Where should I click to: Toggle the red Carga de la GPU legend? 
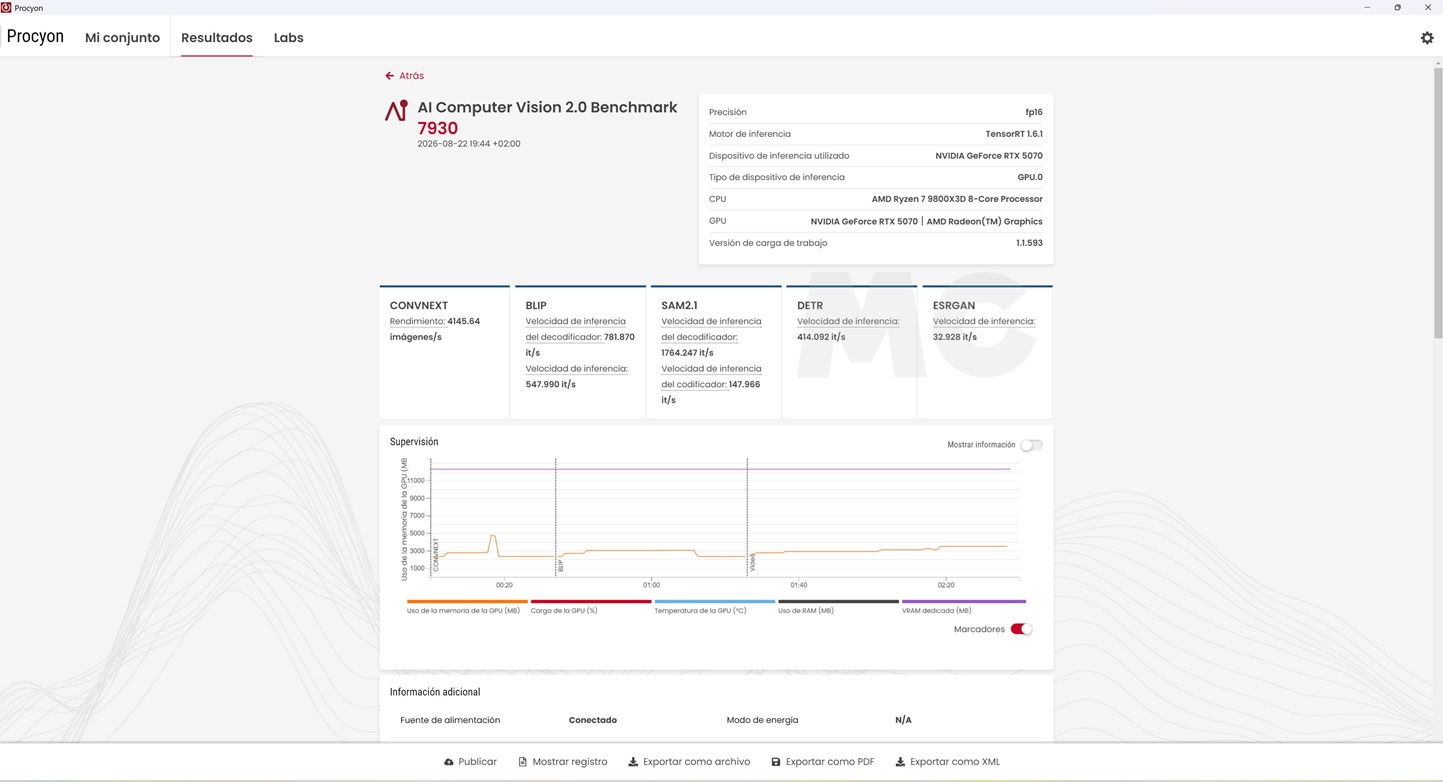tap(591, 602)
